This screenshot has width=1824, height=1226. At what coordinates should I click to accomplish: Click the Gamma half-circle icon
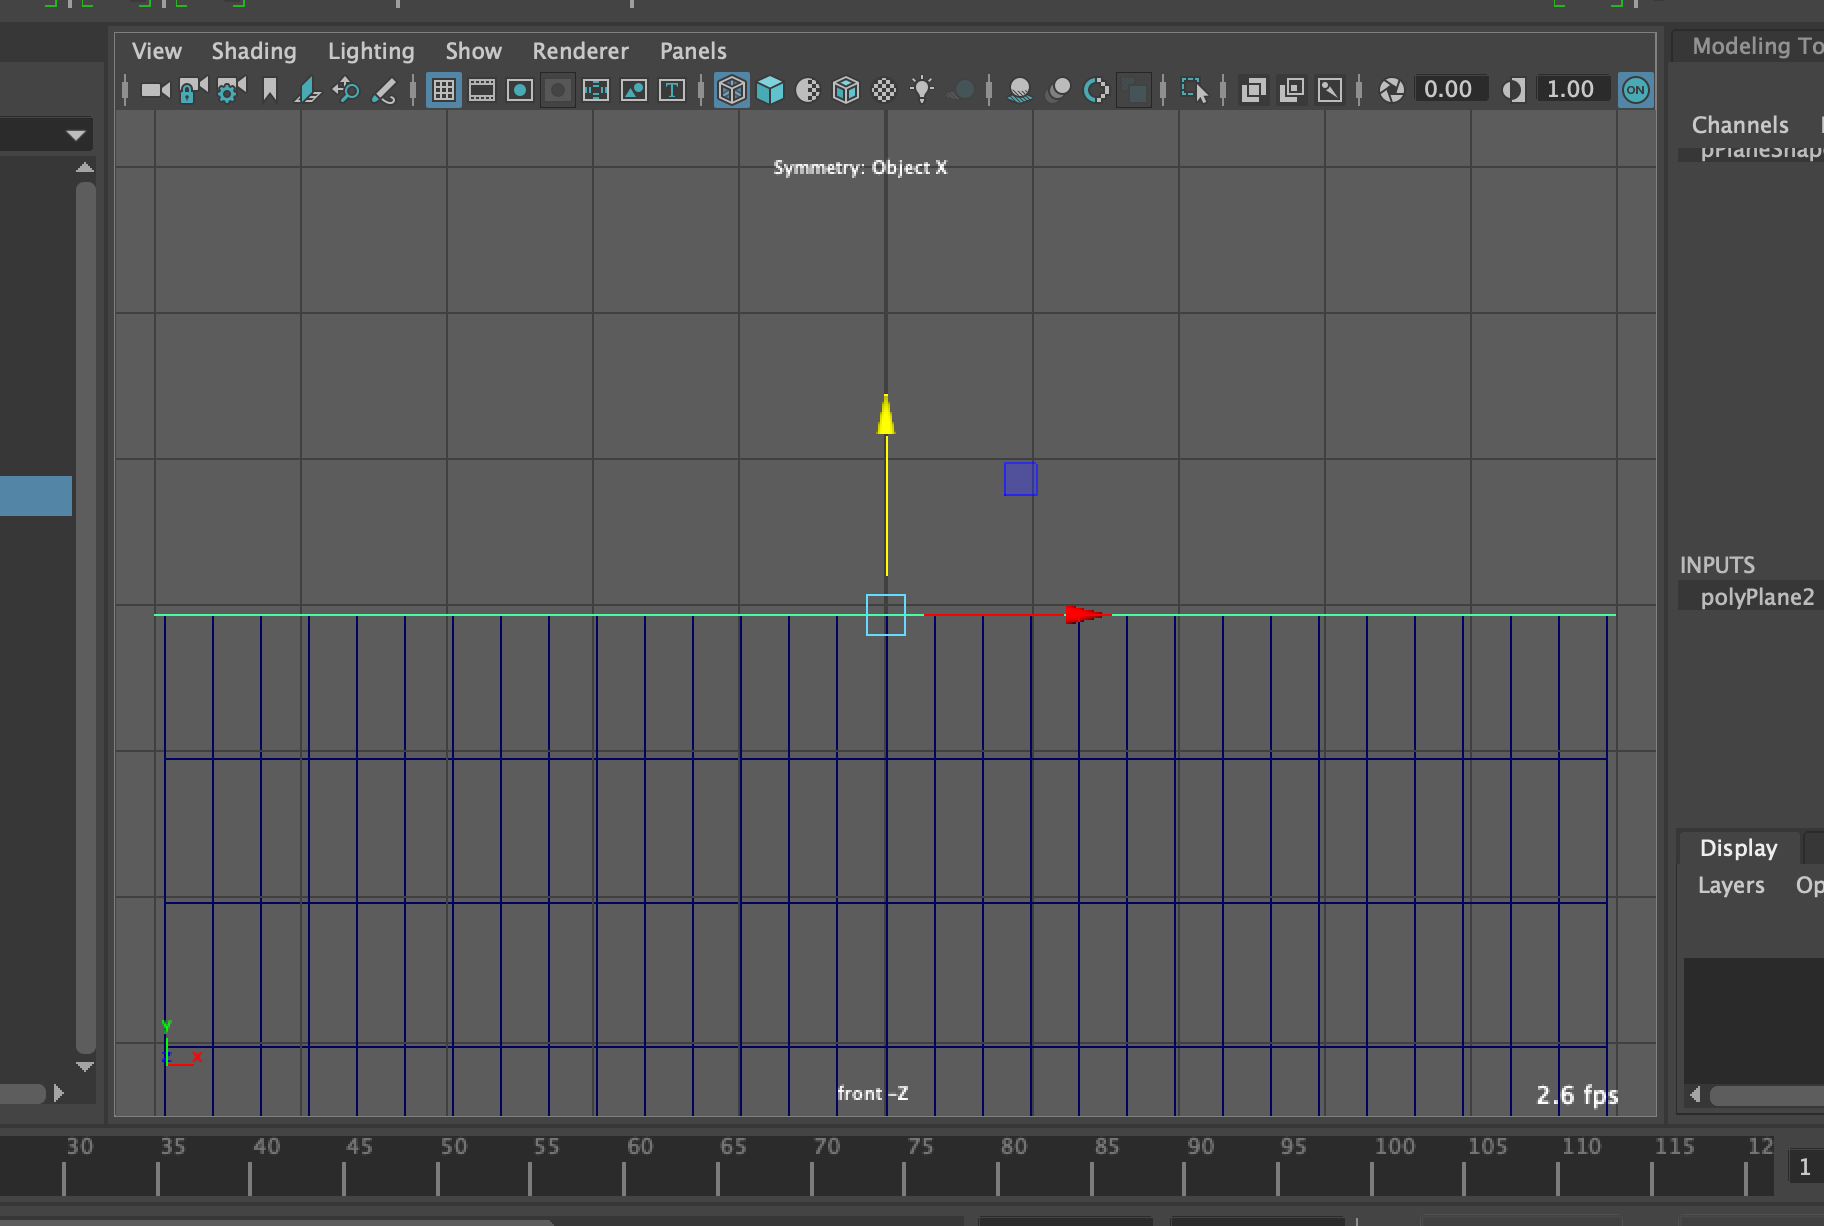point(1513,90)
